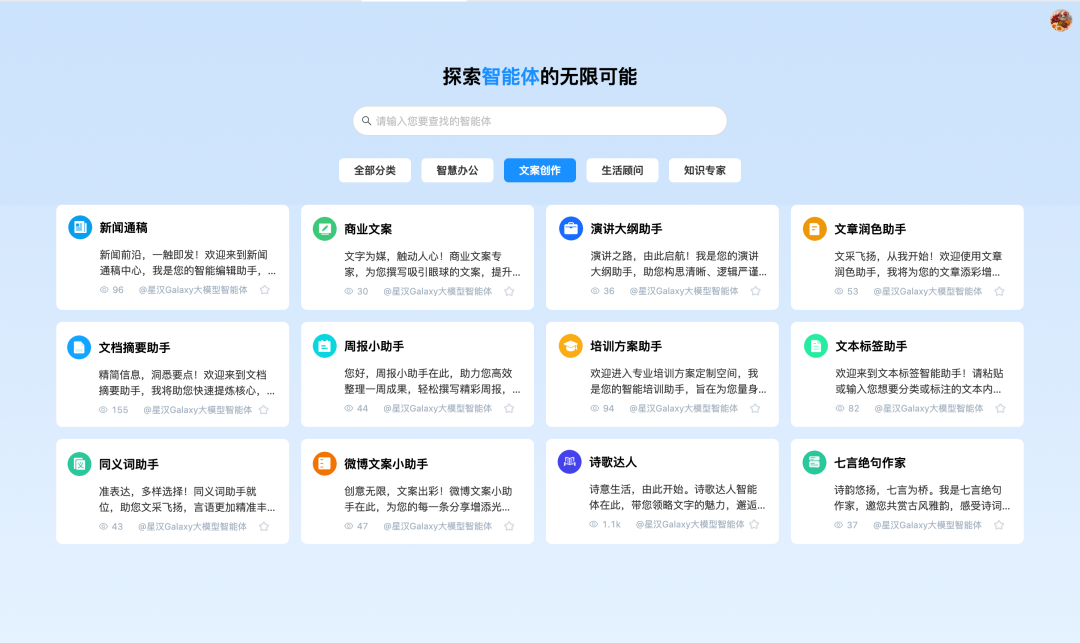The height and width of the screenshot is (643, 1080).
Task: Click the 新闻通稿 agent icon
Action: (x=80, y=226)
